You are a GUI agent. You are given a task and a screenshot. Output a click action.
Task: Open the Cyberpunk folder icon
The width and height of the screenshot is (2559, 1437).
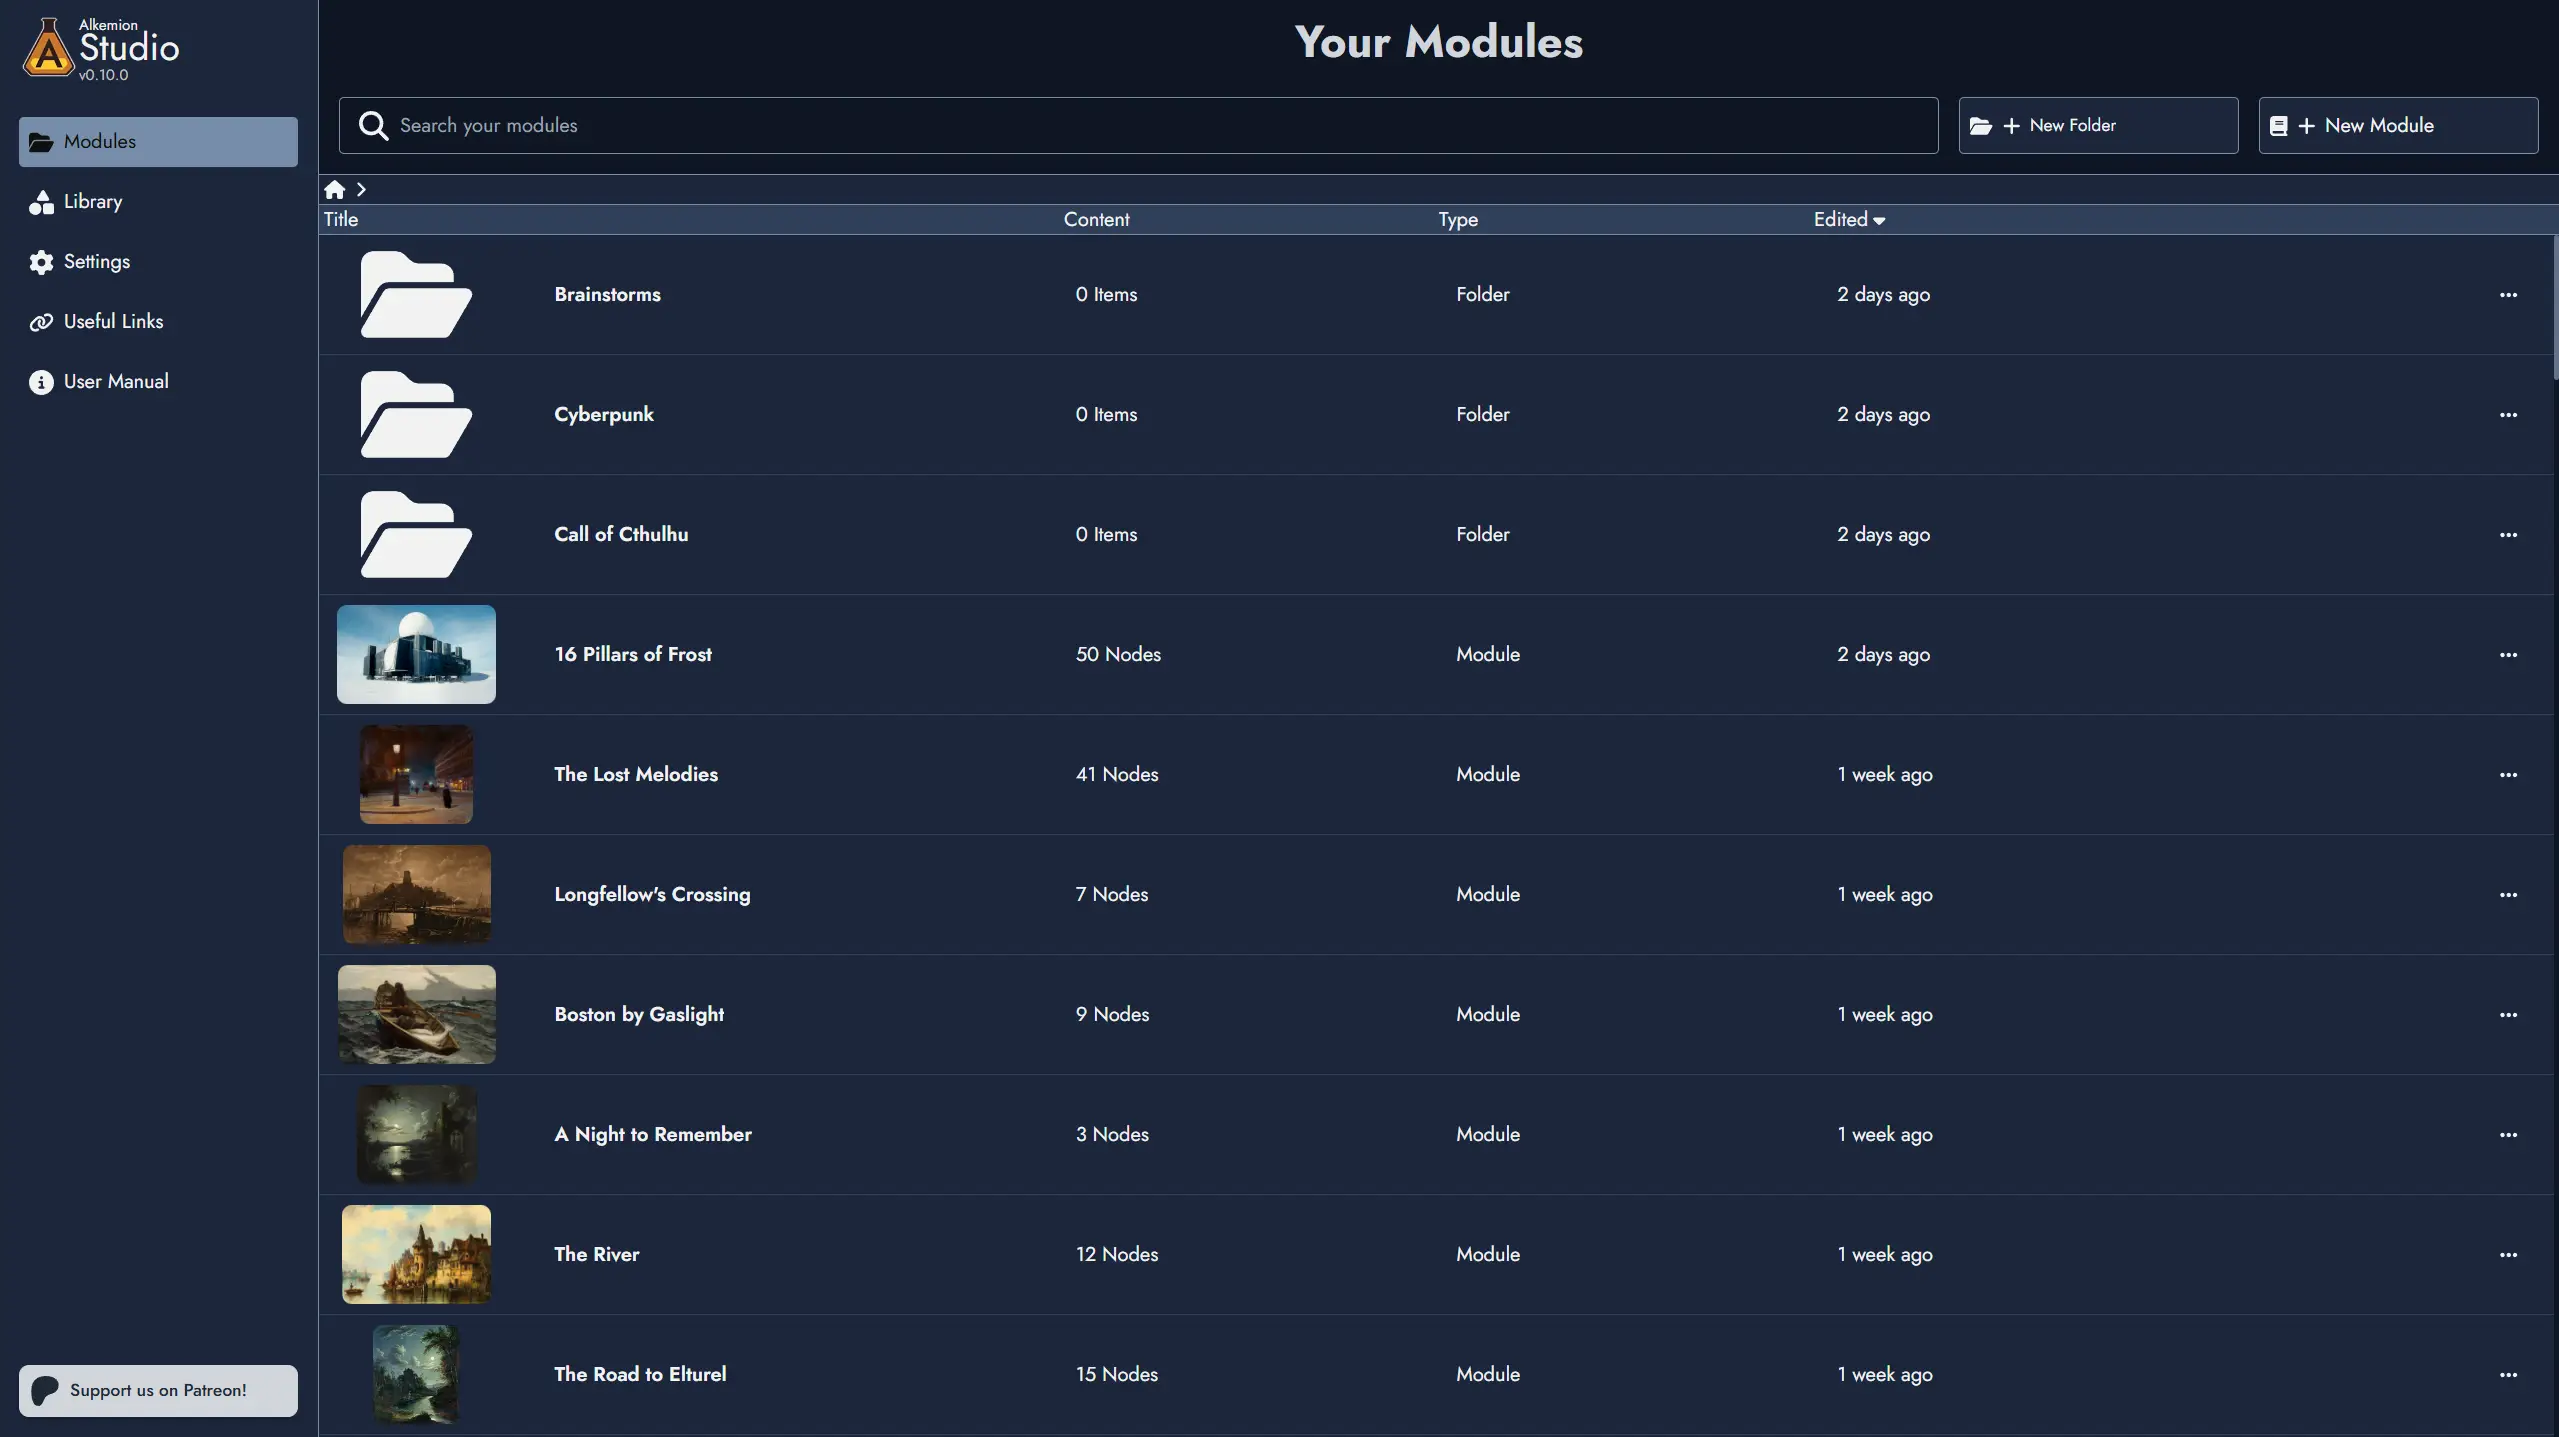(x=415, y=414)
